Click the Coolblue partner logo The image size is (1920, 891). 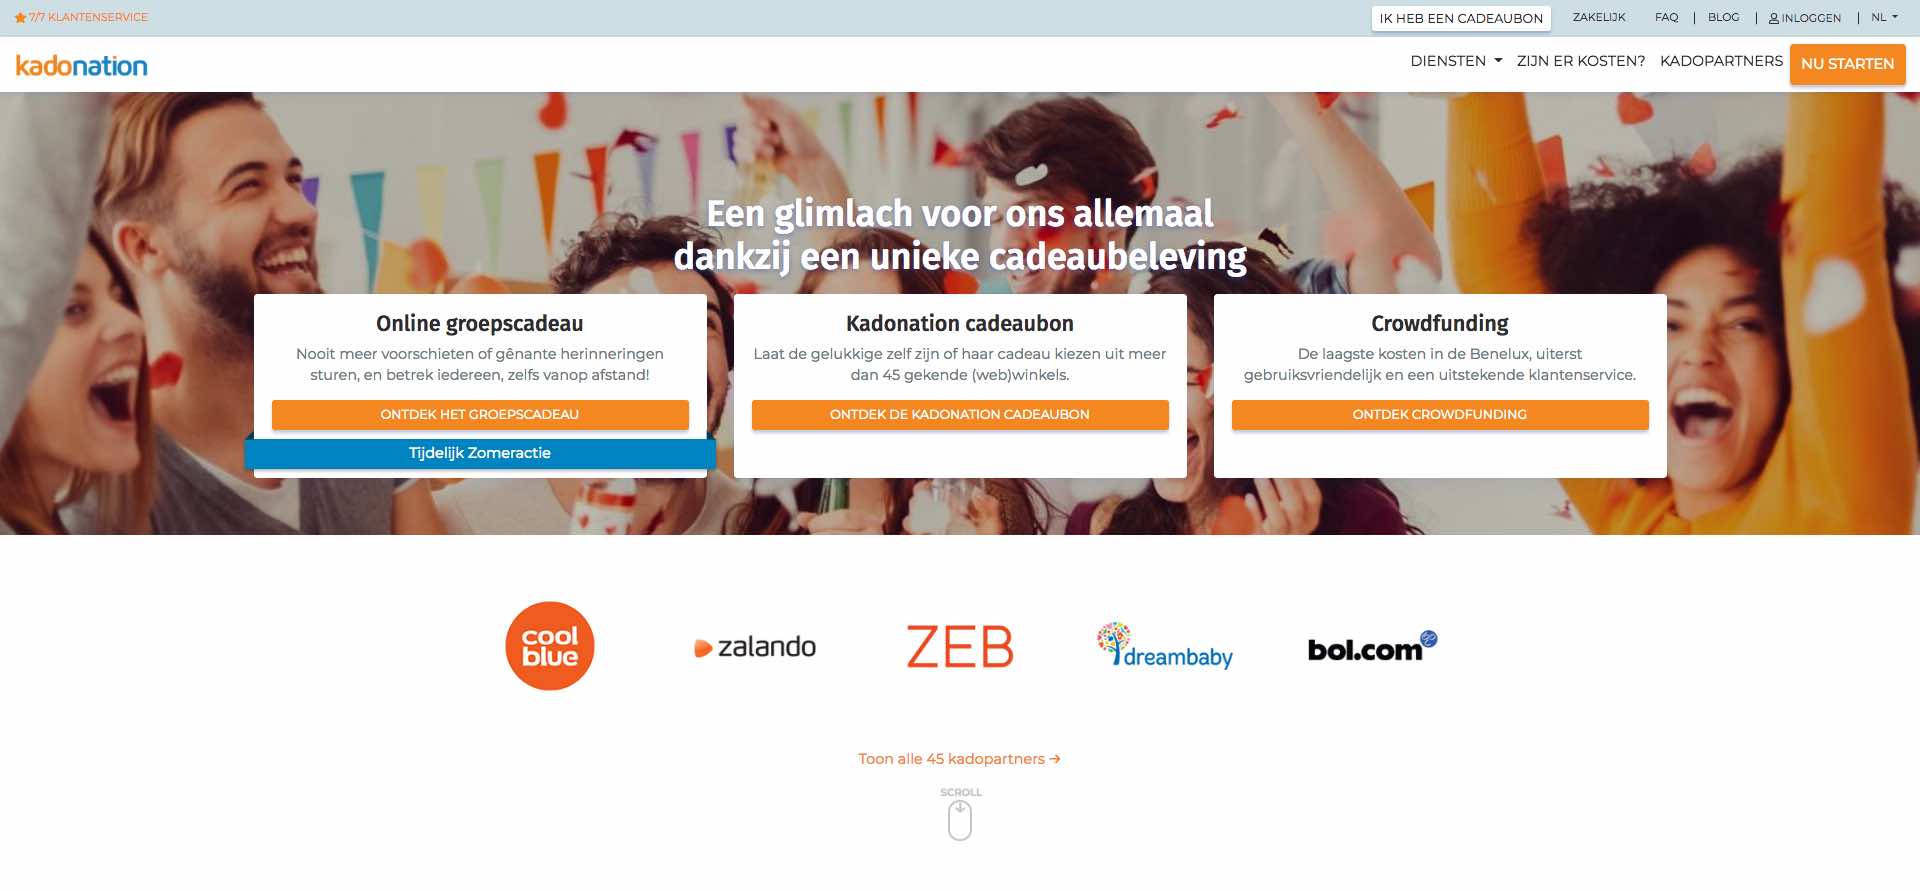(x=550, y=646)
